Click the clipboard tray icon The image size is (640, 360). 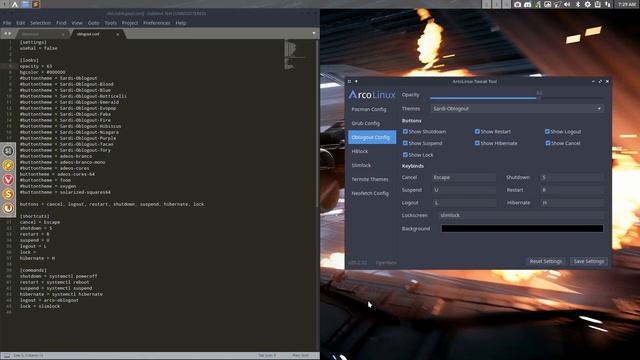598,4
